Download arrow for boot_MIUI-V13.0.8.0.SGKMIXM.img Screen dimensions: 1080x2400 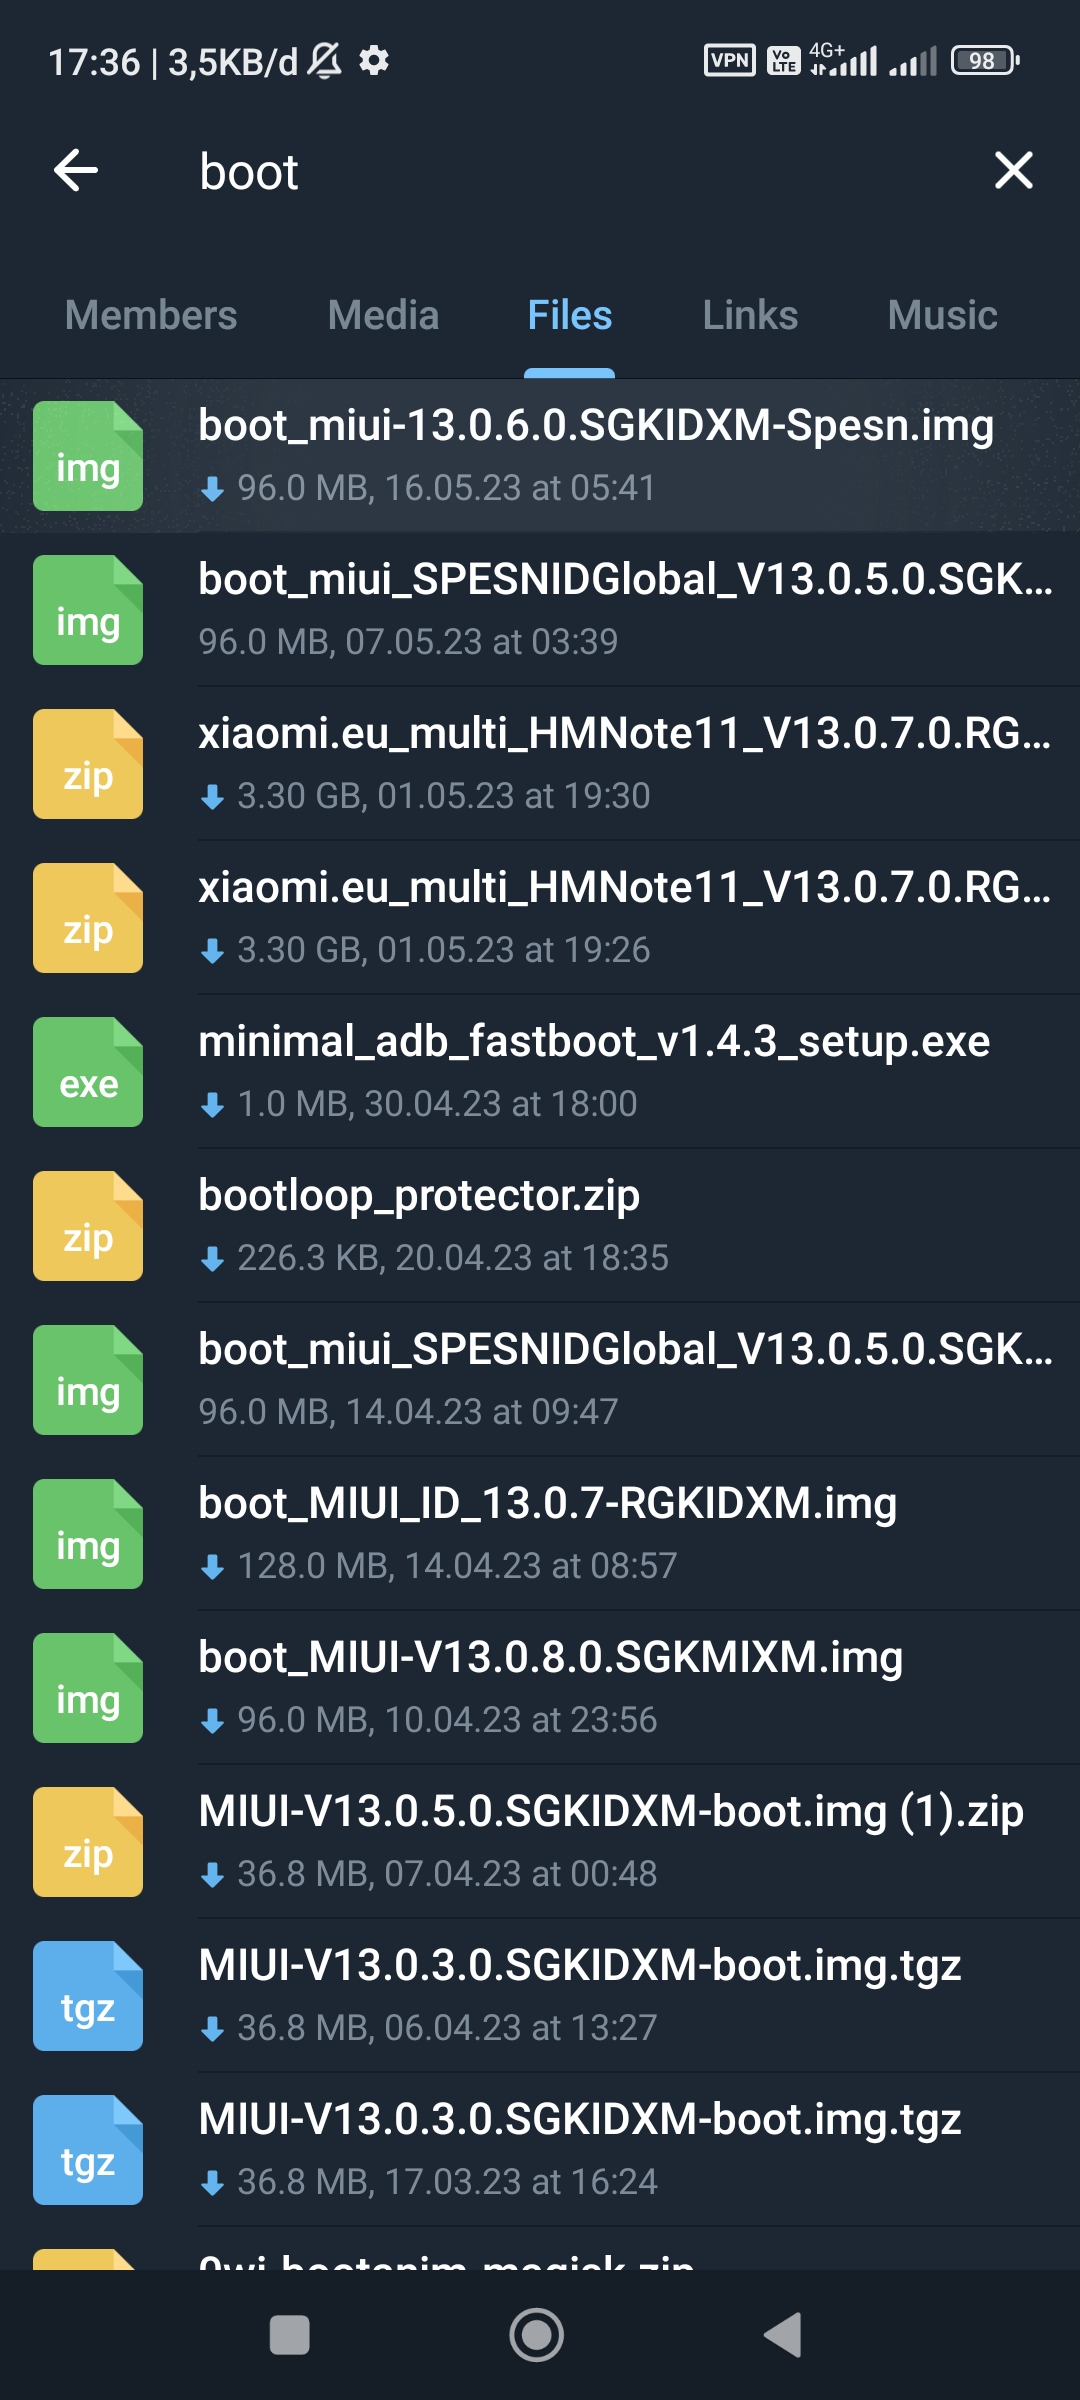(212, 1721)
